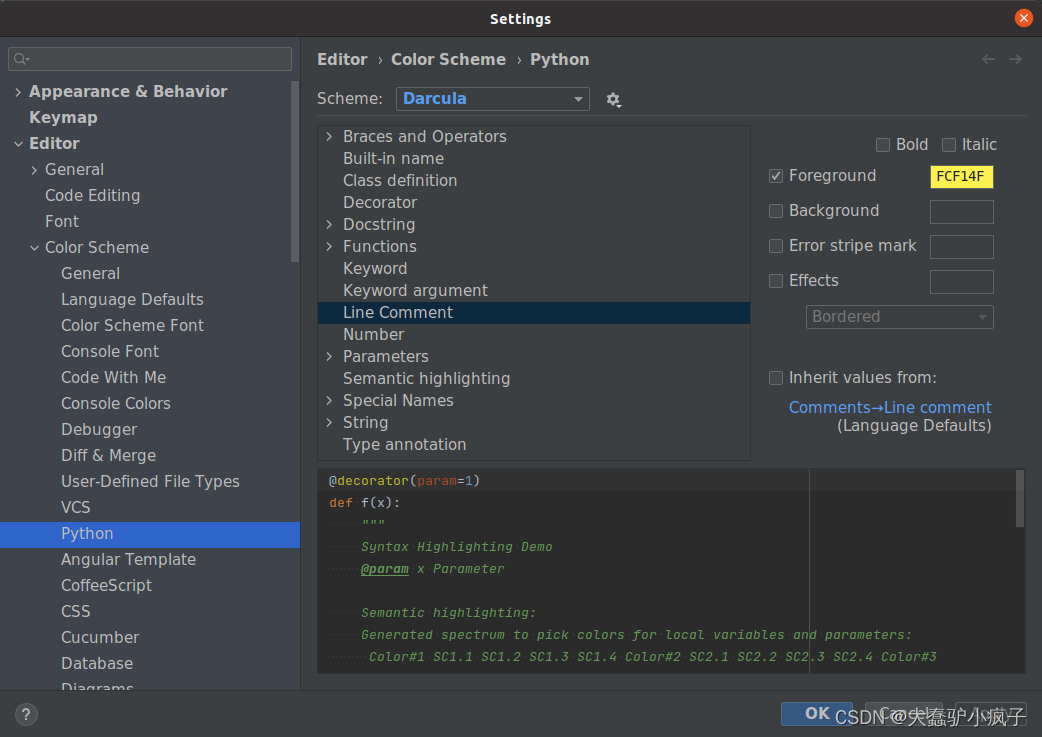
Task: Select Number in the attributes list
Action: coord(374,334)
